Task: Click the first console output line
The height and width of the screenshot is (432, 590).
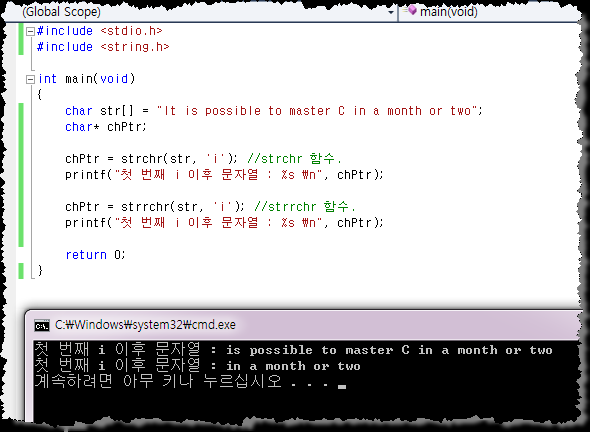Action: [x=293, y=350]
